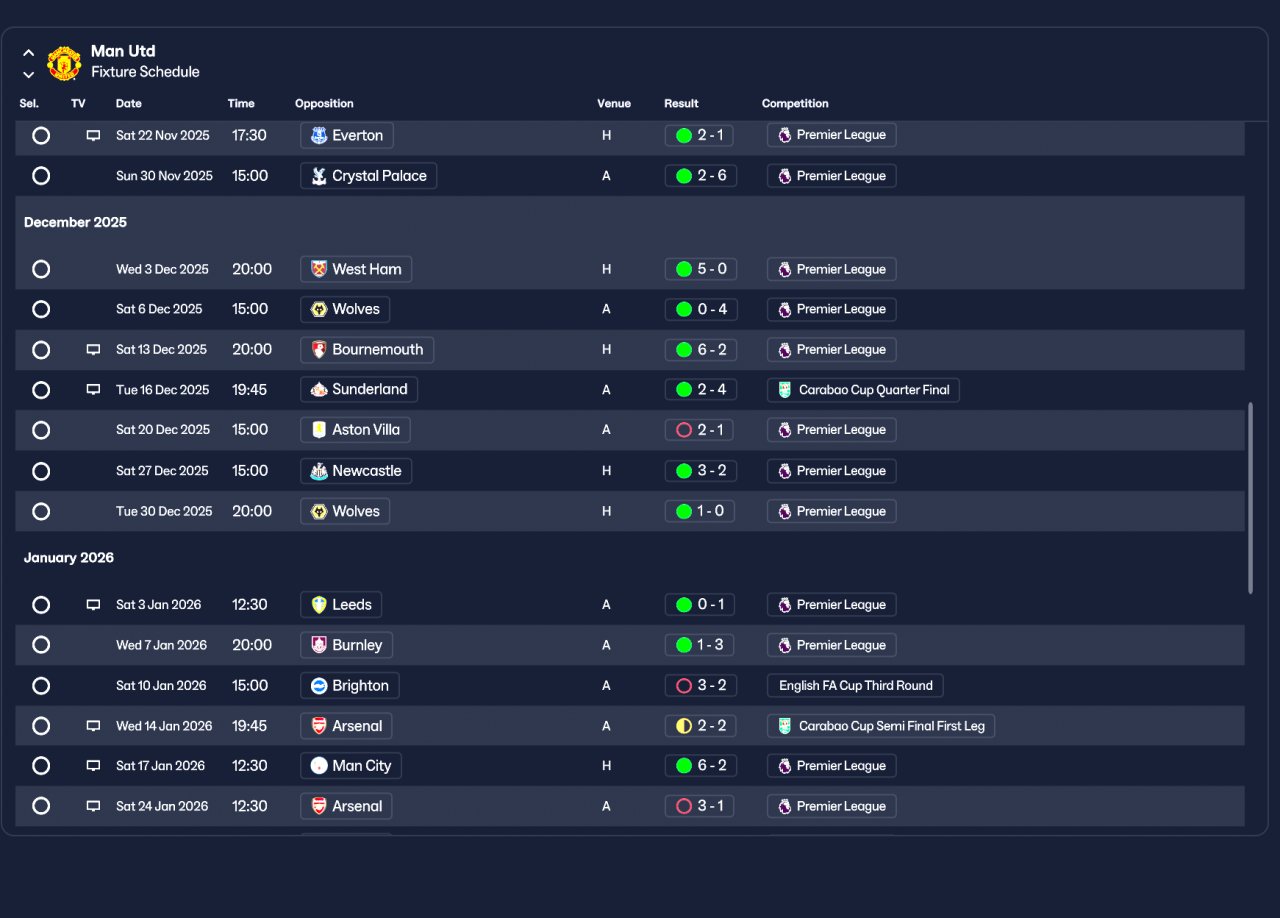Click the Carabao Cup logo on Sunderland row
The height and width of the screenshot is (918, 1280).
point(785,390)
